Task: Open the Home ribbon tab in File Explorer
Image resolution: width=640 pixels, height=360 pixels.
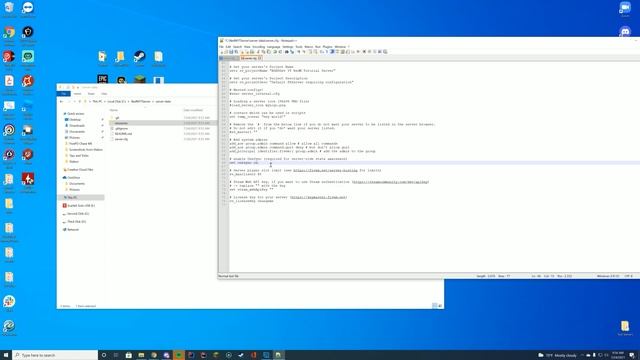Action: click(x=77, y=94)
